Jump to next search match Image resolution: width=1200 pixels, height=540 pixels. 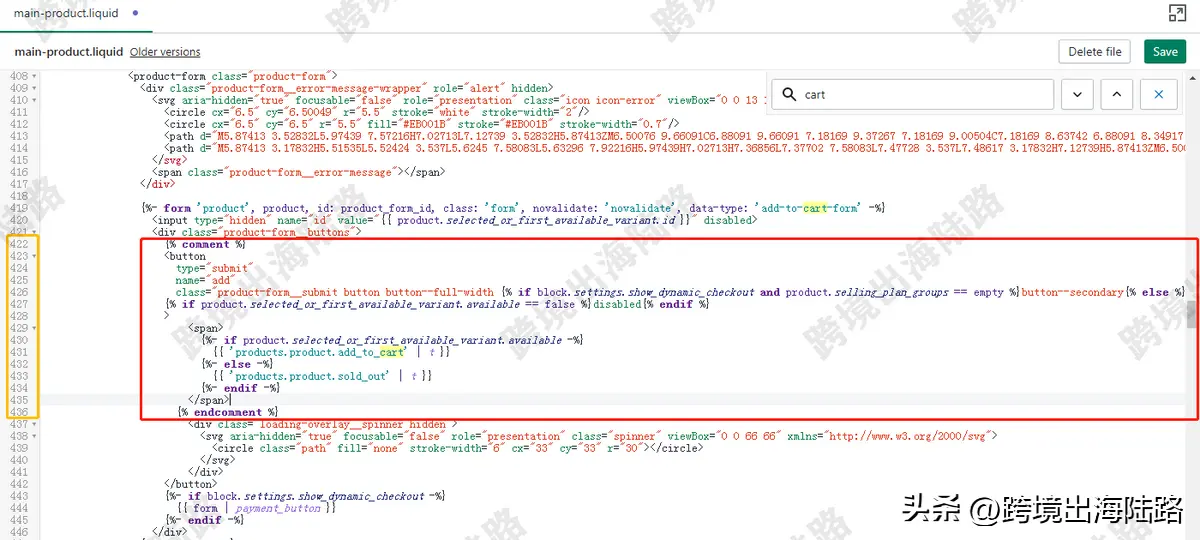[x=1076, y=94]
